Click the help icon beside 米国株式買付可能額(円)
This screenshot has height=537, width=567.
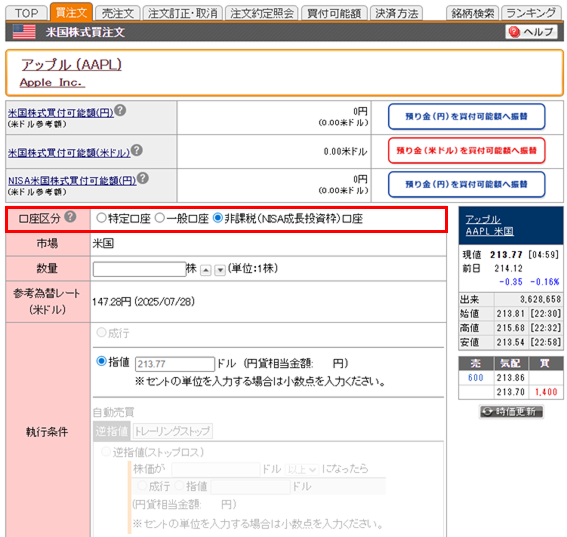(120, 110)
